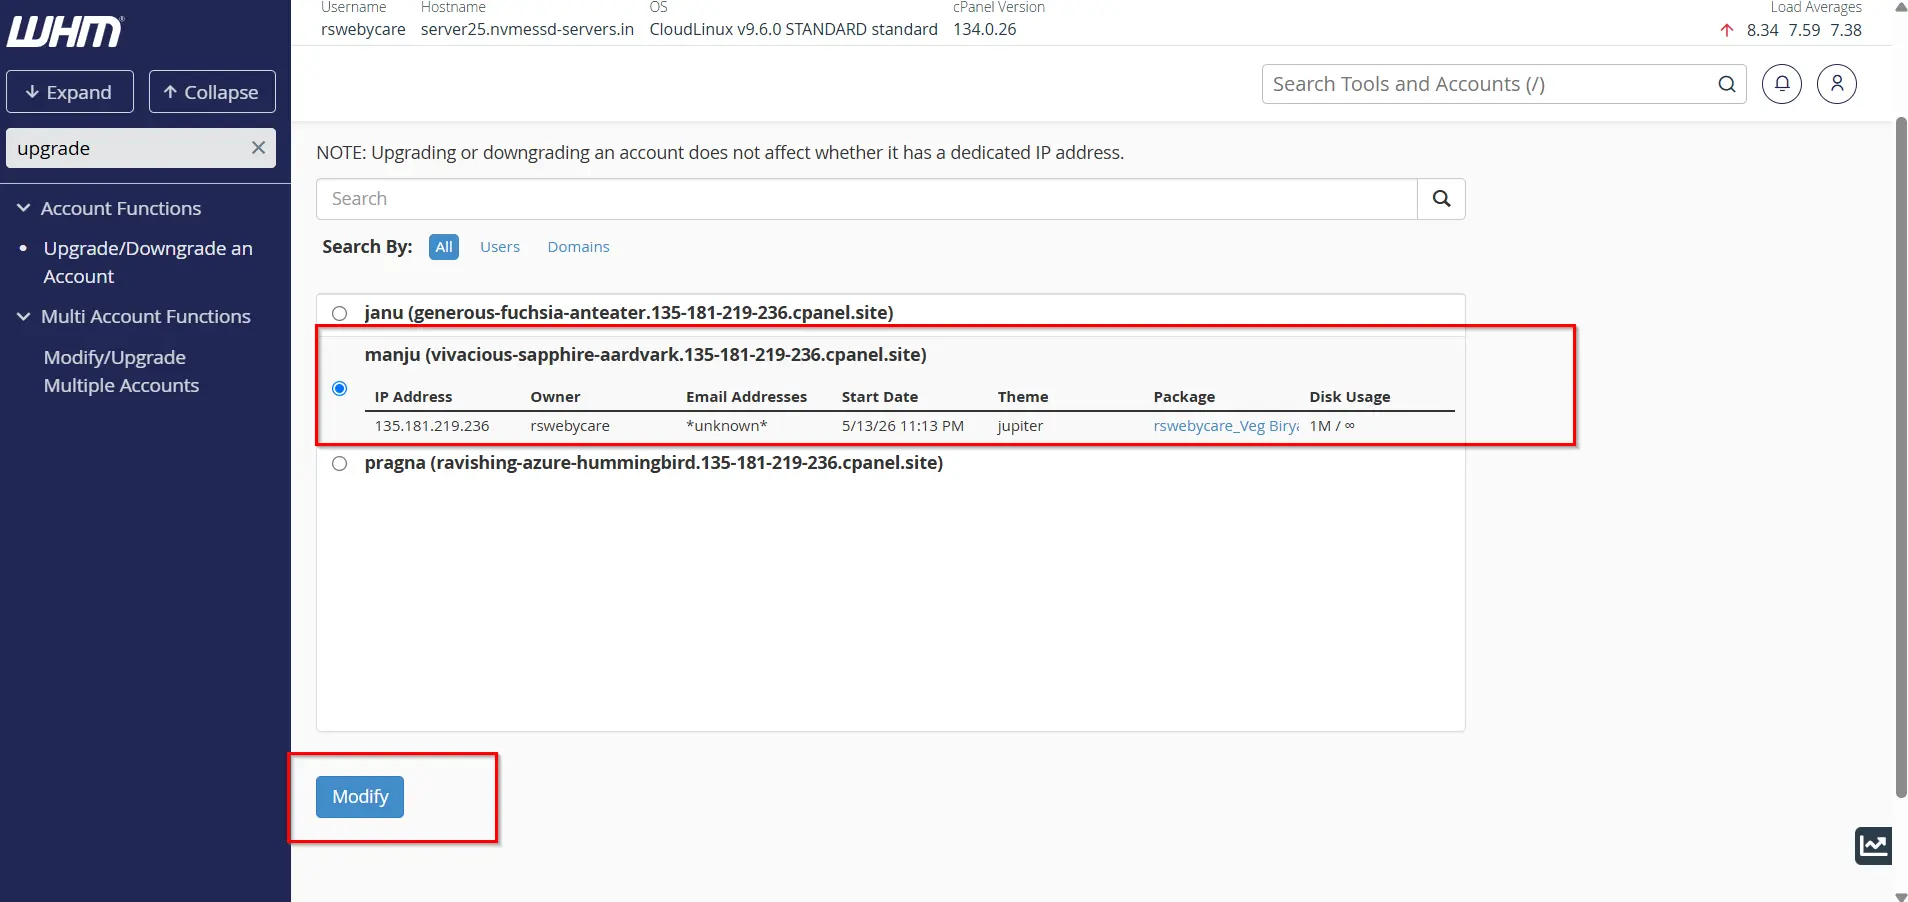Click the WHM logo
This screenshot has height=902, width=1908.
[x=66, y=32]
